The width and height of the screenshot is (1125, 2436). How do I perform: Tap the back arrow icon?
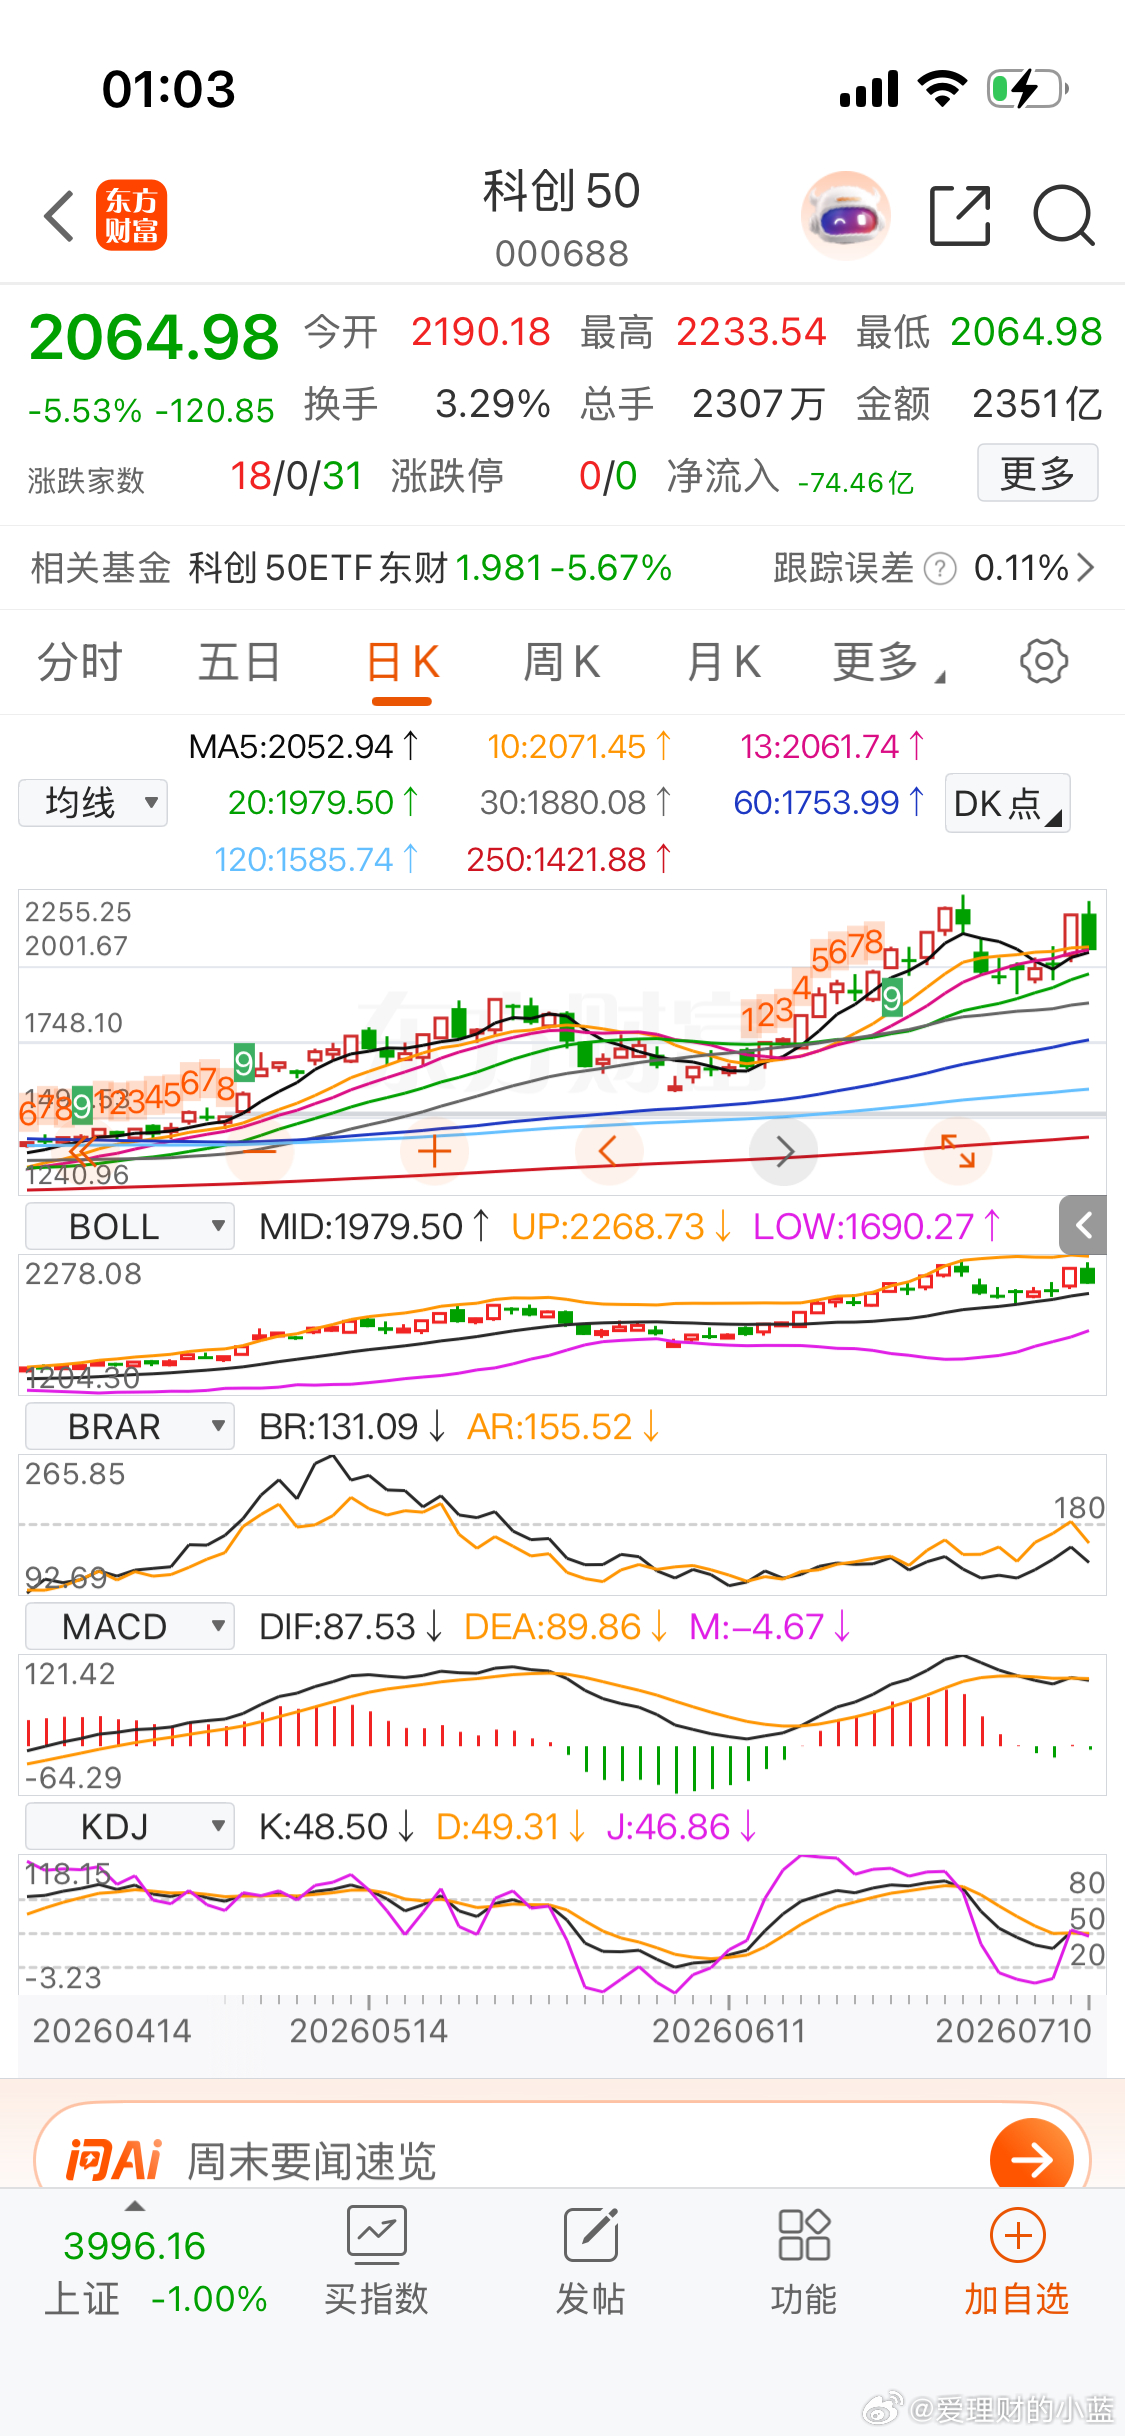[x=60, y=215]
